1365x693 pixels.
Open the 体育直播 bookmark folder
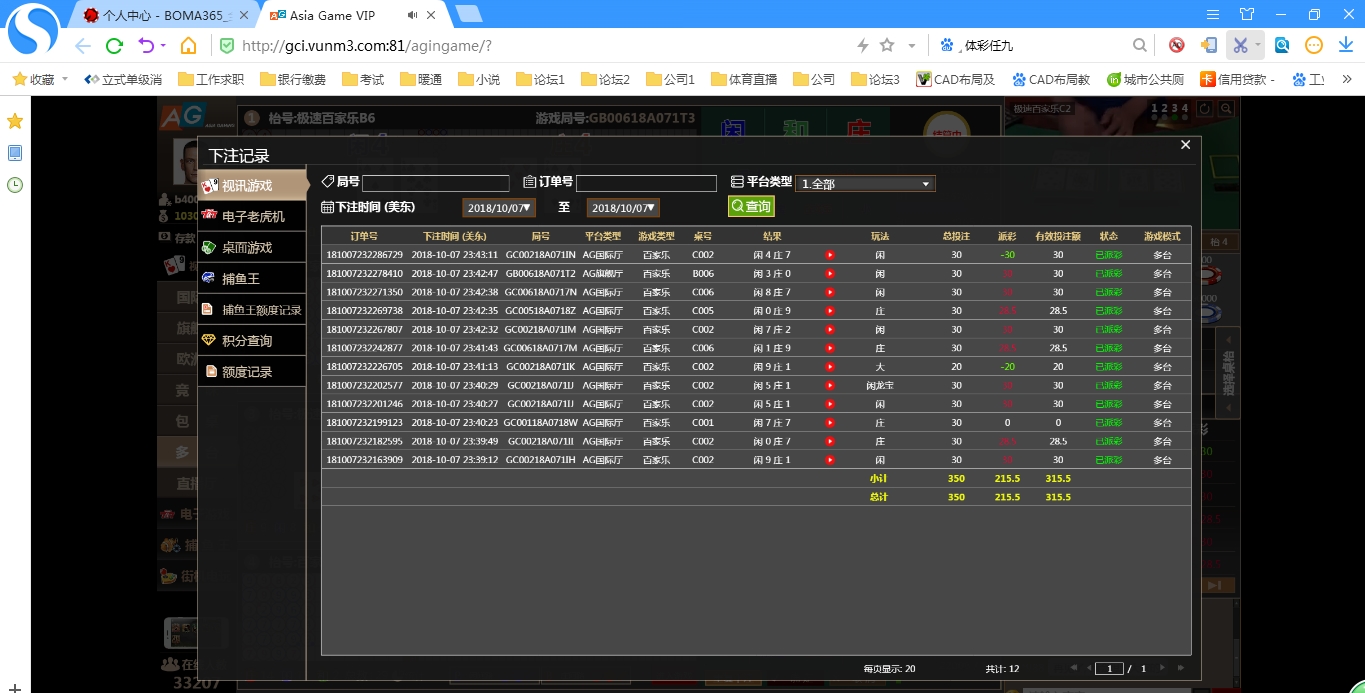click(743, 79)
